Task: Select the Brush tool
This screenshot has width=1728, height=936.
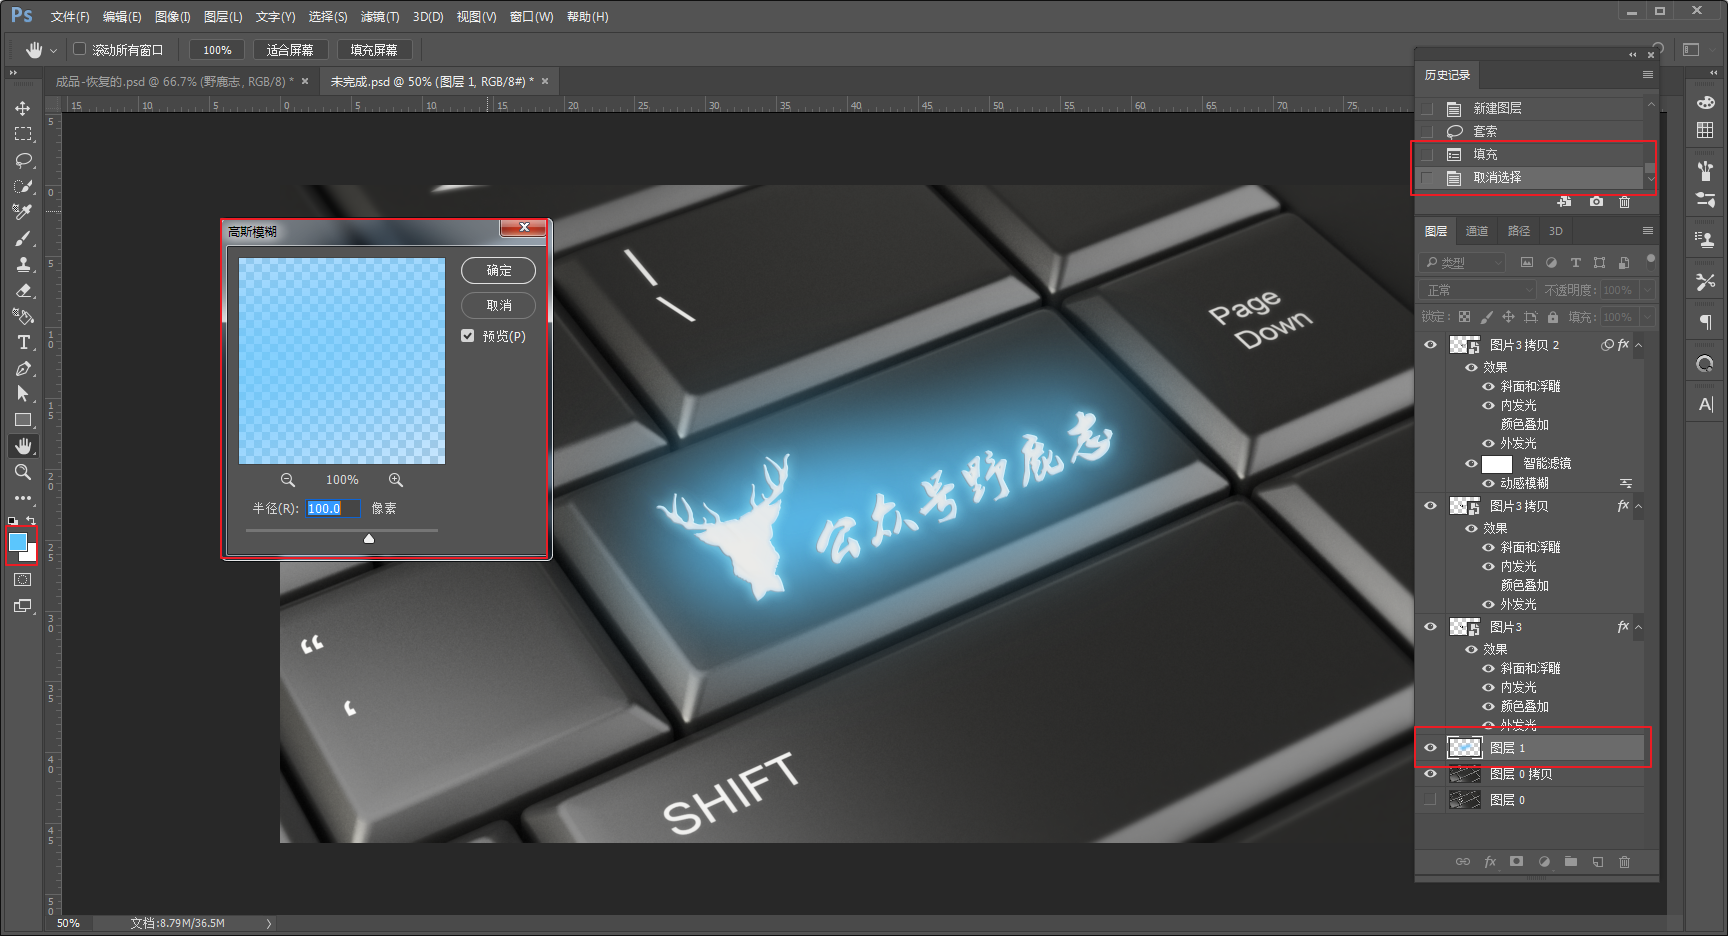Action: click(23, 238)
